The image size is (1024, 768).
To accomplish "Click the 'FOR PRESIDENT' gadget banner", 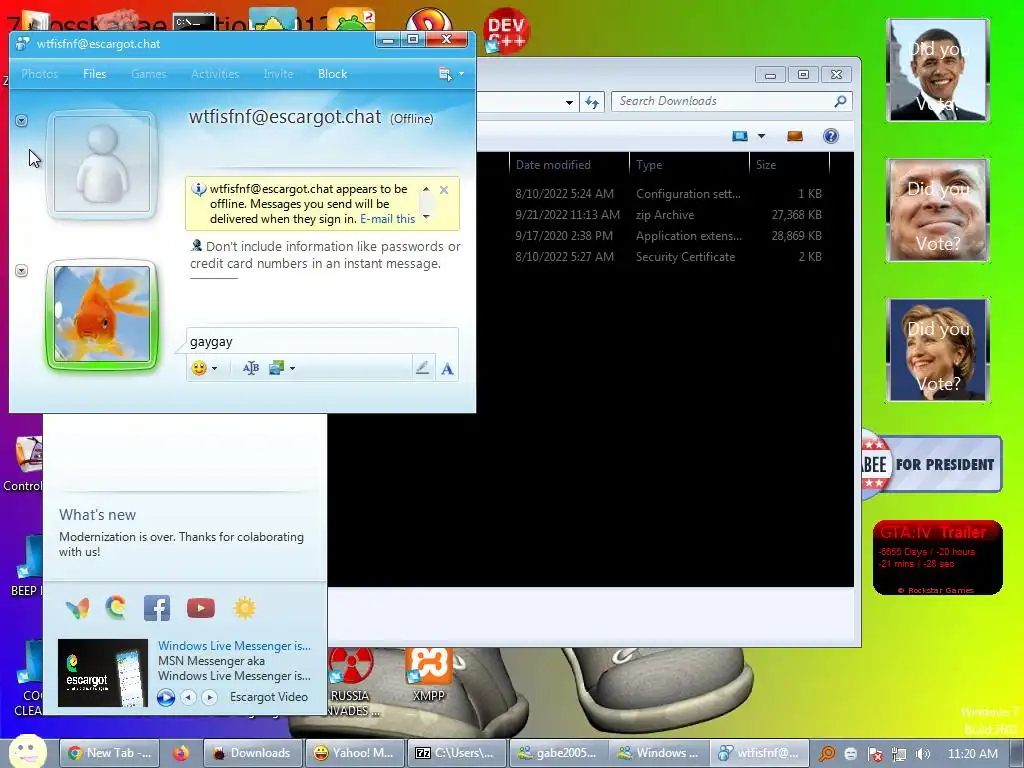I will coord(931,464).
